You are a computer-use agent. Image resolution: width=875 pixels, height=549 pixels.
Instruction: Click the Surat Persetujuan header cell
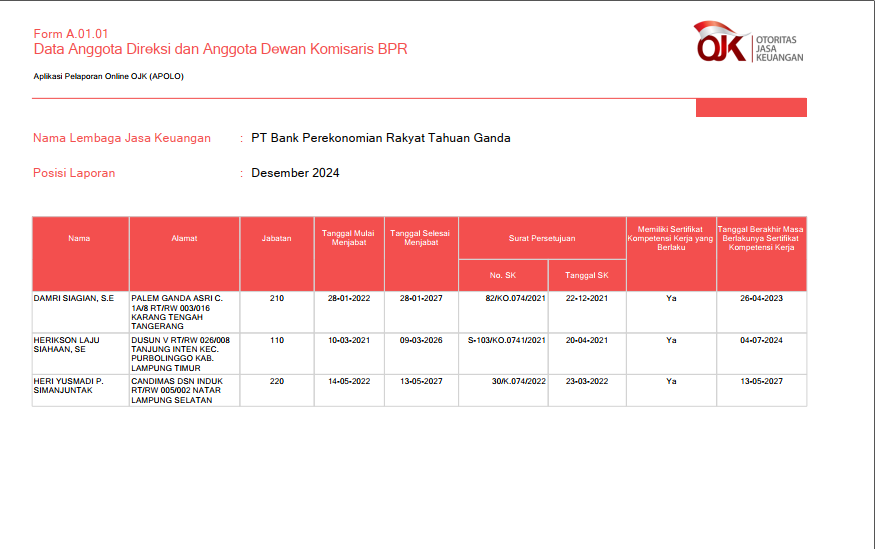[541, 239]
